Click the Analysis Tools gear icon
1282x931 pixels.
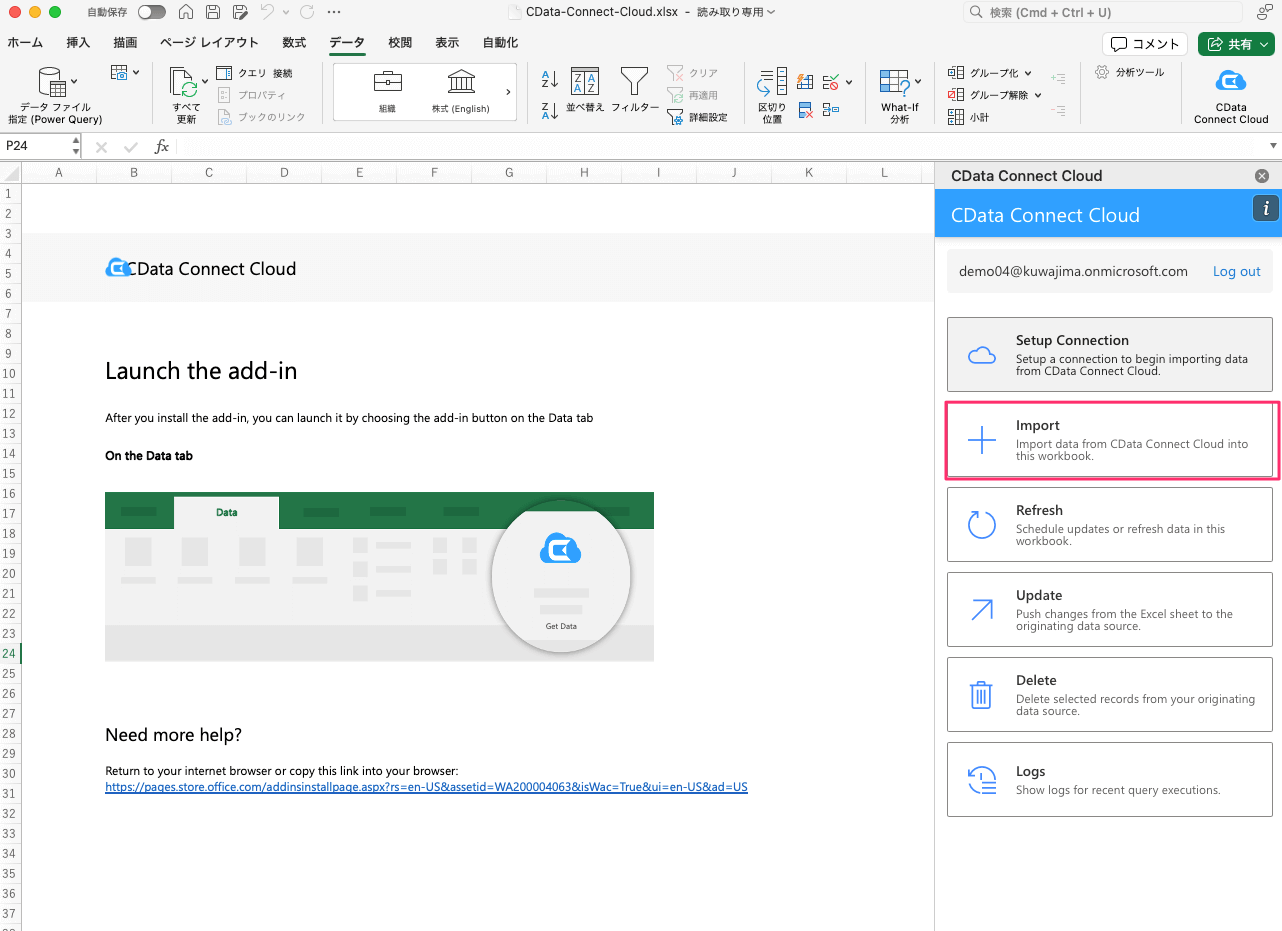coord(1101,72)
